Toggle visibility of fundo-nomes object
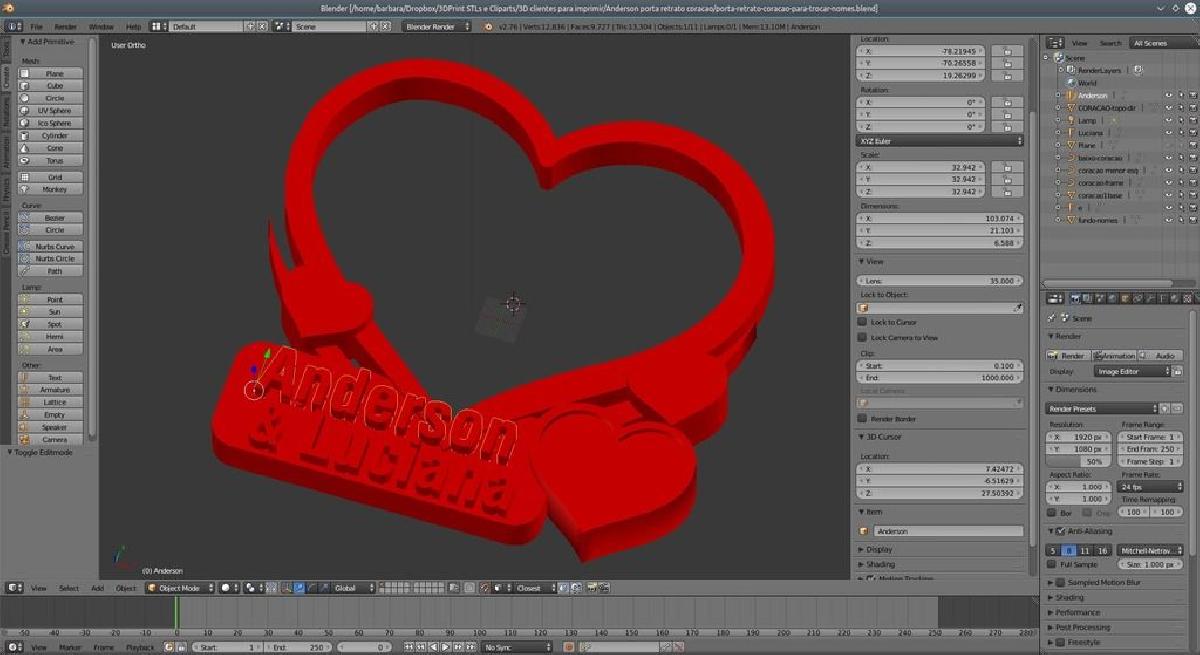 click(1168, 220)
